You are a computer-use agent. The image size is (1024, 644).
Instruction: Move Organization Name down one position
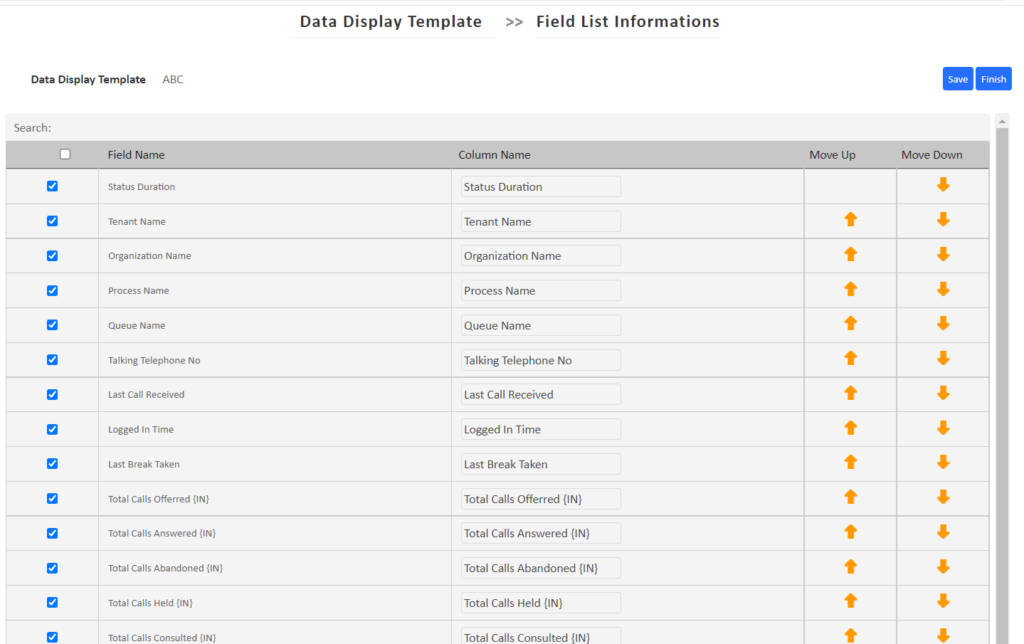click(941, 255)
